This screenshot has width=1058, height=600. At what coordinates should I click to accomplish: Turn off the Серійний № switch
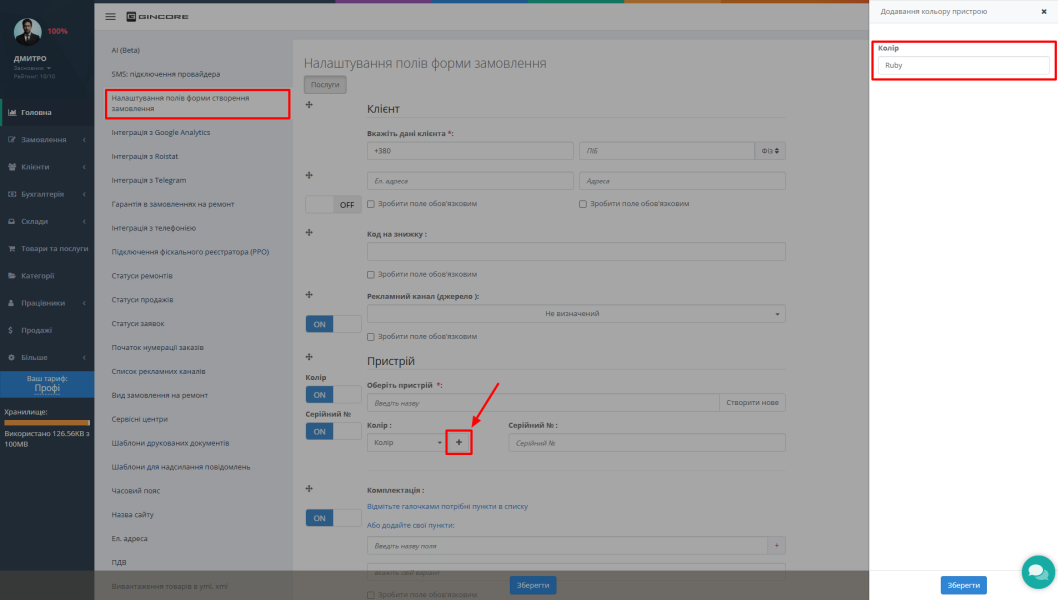[333, 431]
